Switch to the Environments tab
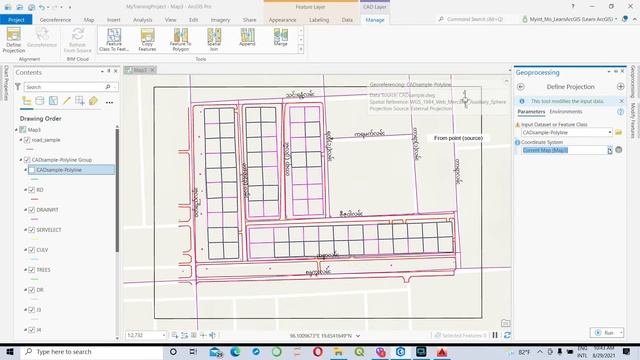 tap(566, 112)
